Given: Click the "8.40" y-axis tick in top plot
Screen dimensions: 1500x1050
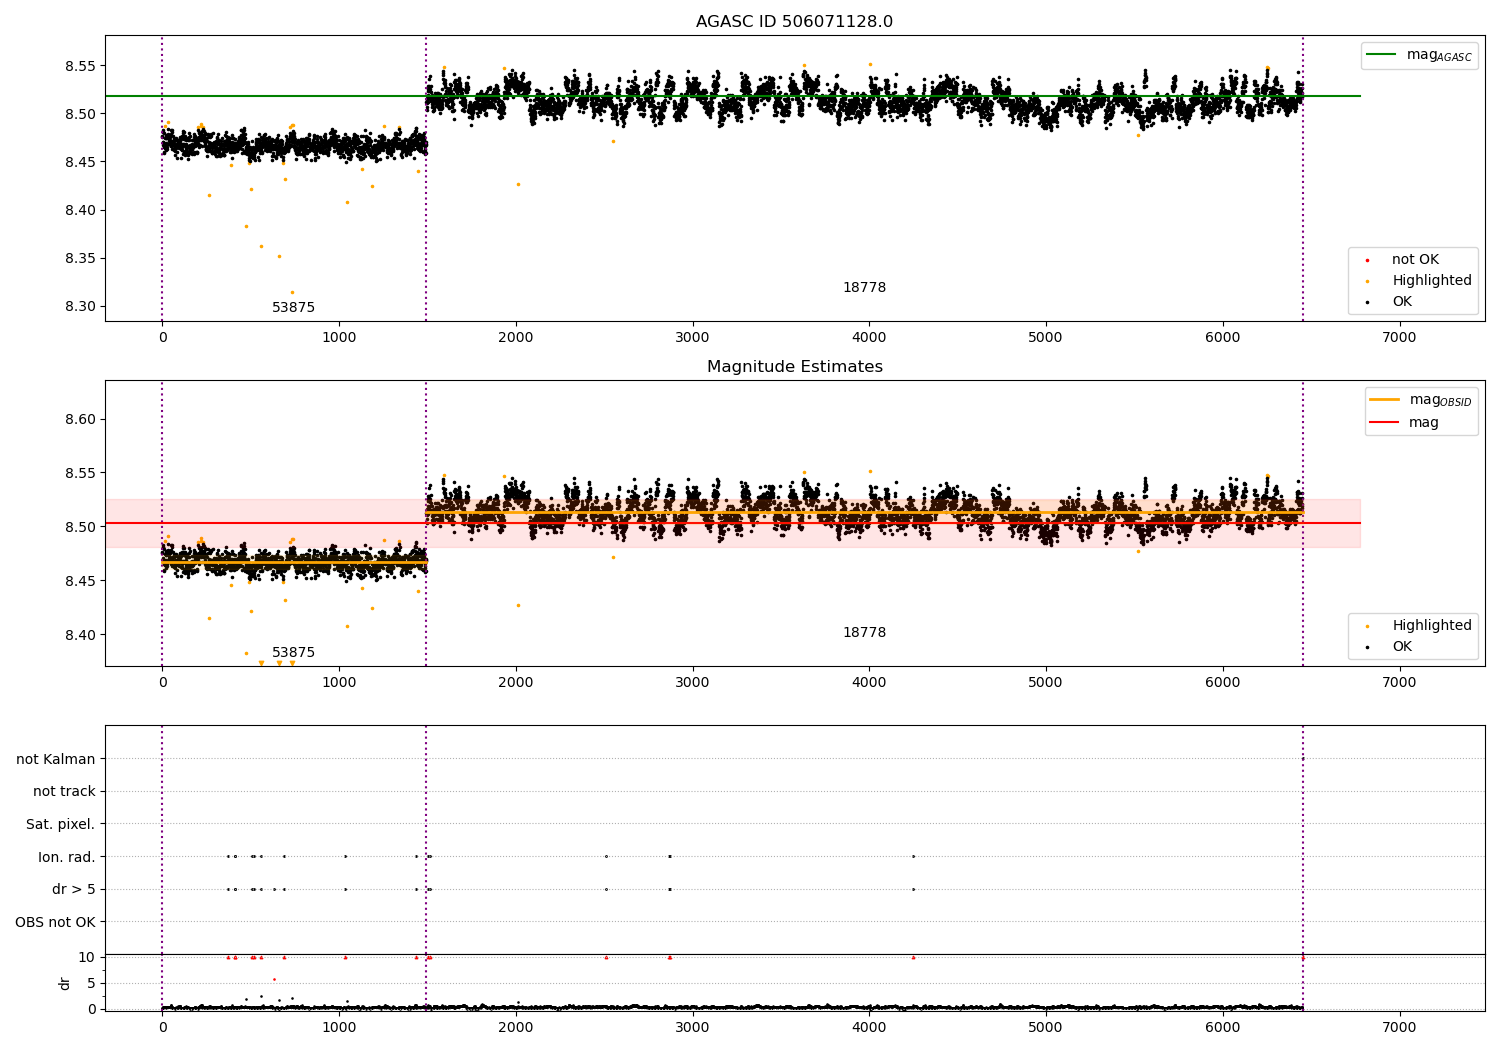Looking at the screenshot, I should [x=81, y=211].
